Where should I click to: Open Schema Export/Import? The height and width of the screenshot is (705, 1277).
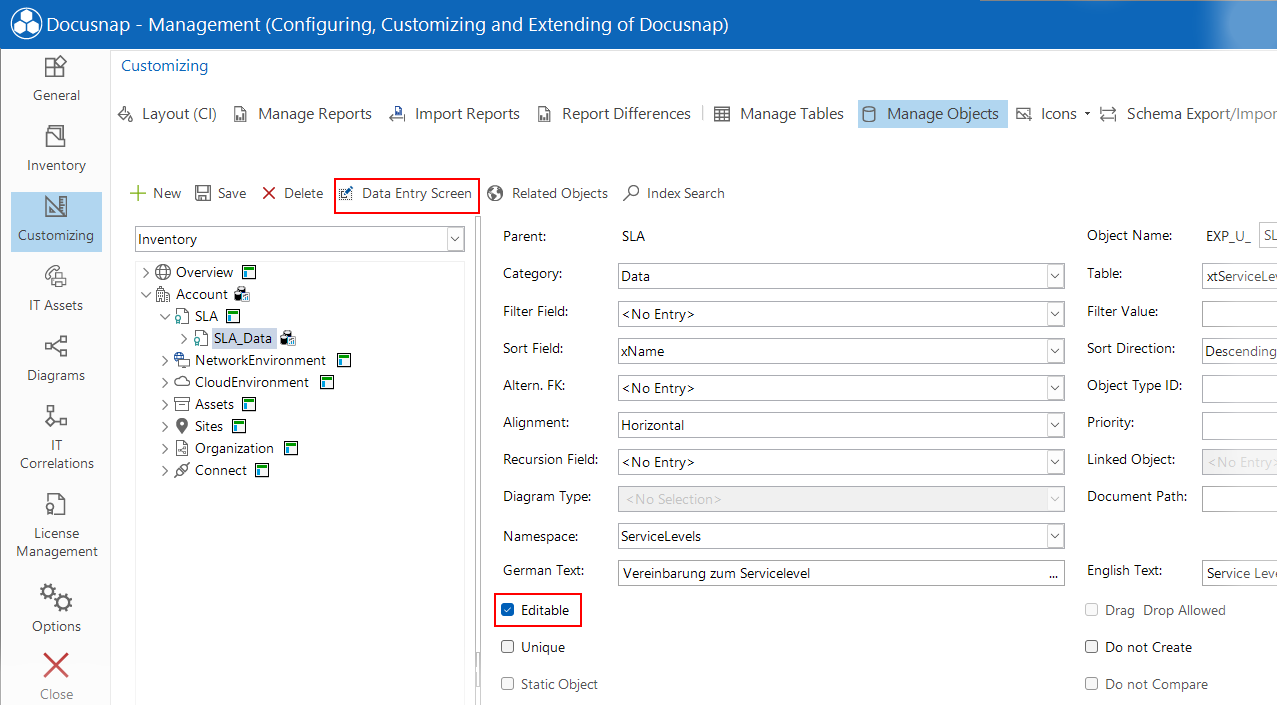1188,114
